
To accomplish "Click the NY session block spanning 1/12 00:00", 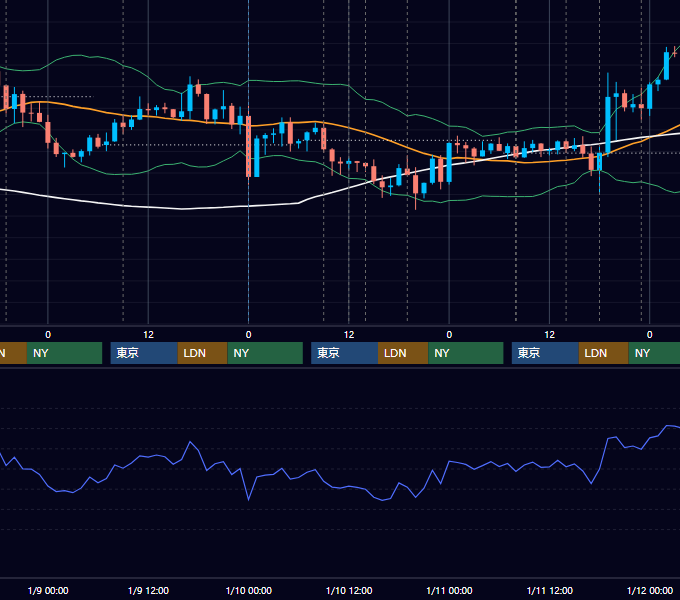I will point(654,353).
